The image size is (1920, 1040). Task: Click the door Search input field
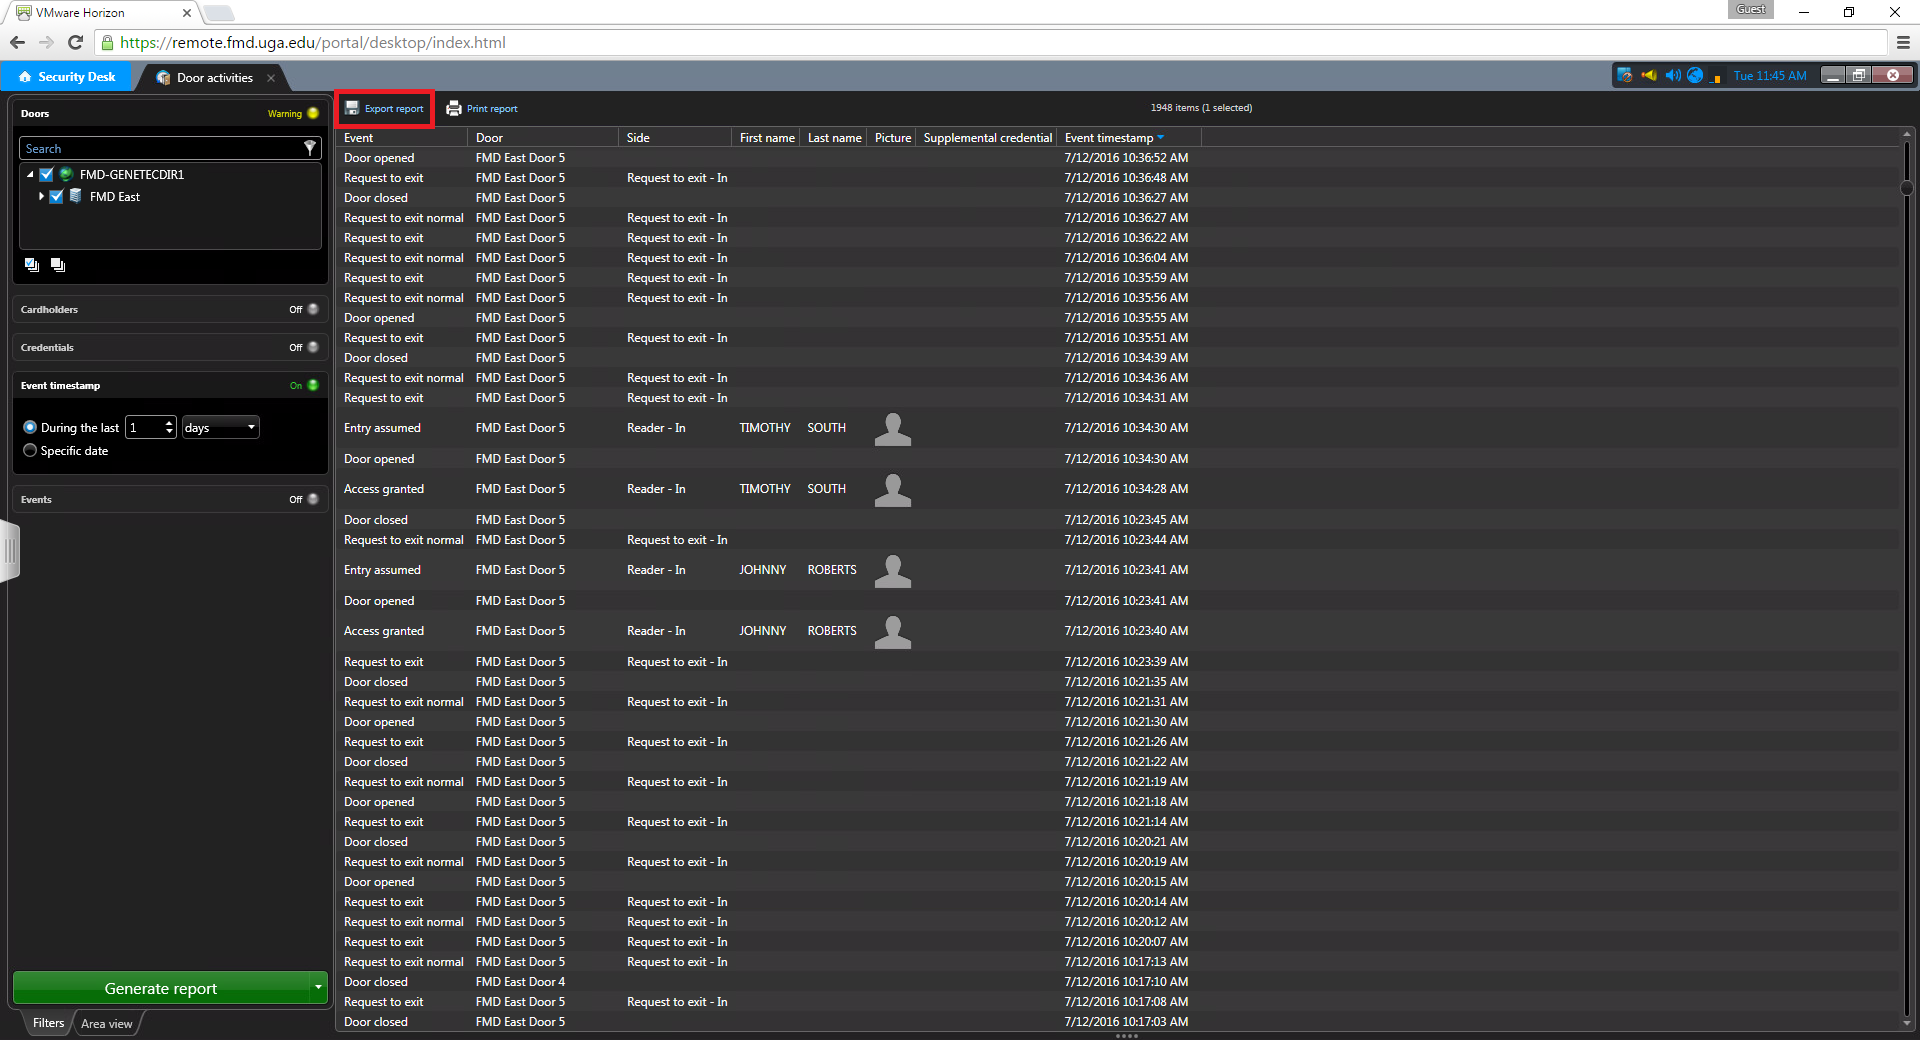point(160,149)
